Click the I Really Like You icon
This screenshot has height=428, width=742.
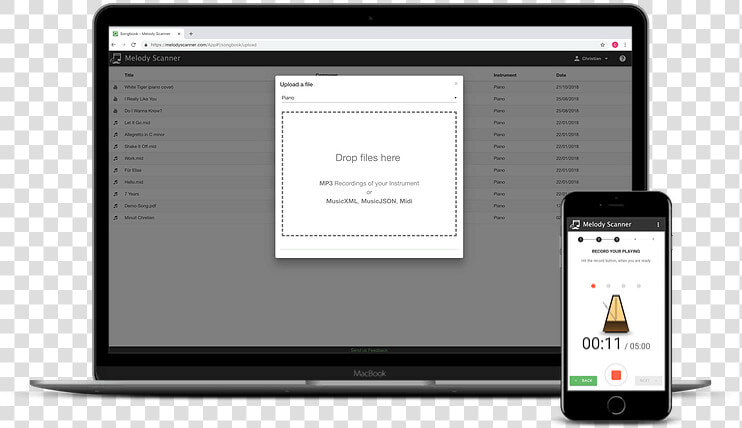point(115,99)
